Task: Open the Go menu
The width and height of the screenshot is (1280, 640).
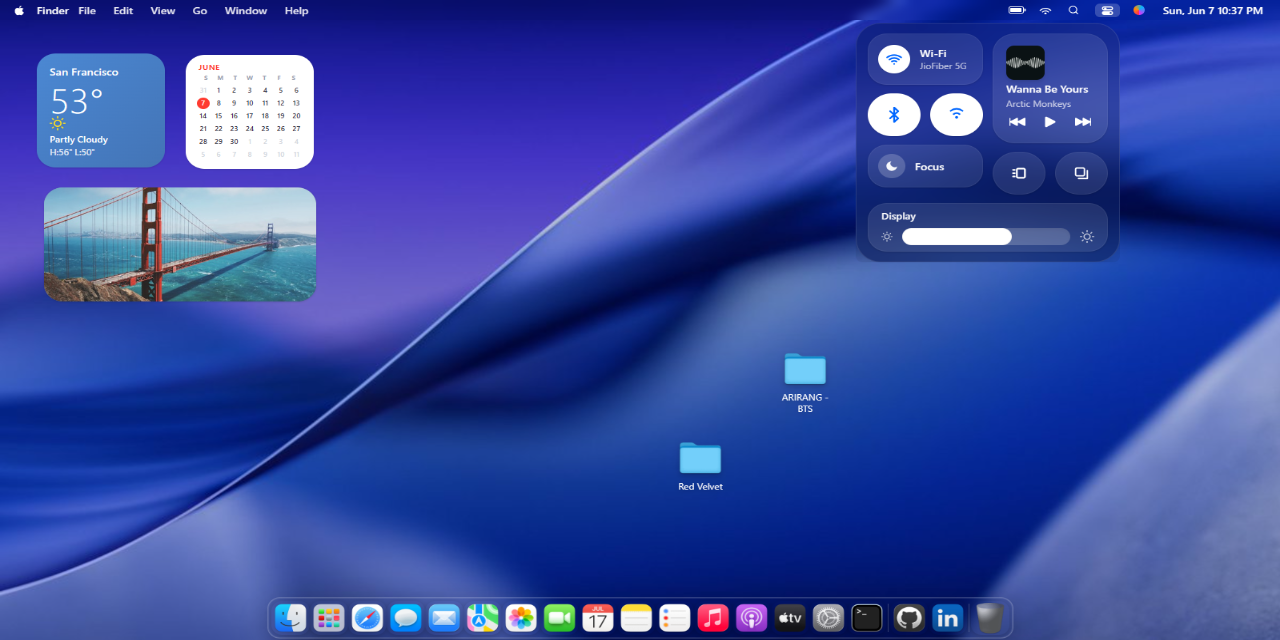Action: [200, 11]
